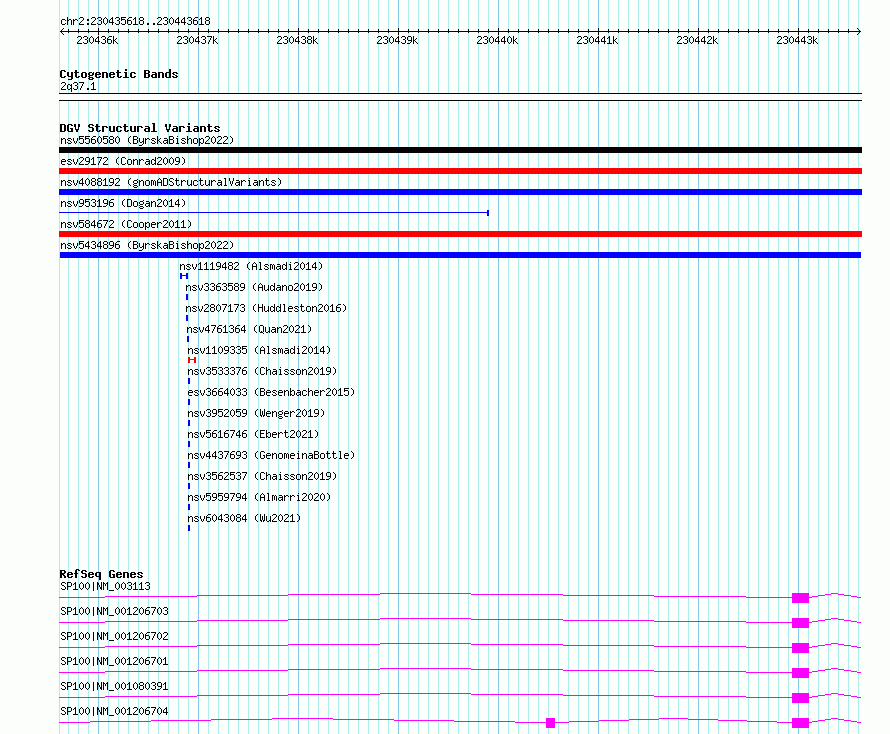Click transcript label SP100|NM_001206701
Image resolution: width=890 pixels, height=734 pixels.
coord(114,661)
